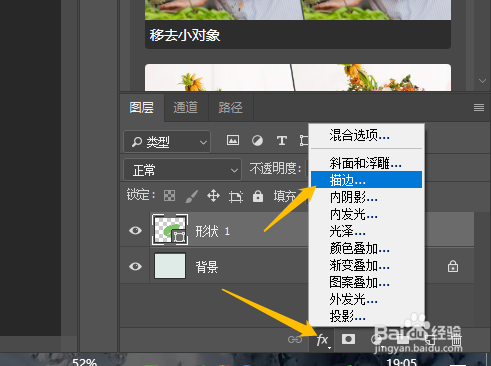This screenshot has height=366, width=491.
Task: Choose 外发光... from the menu
Action: [x=366, y=299]
